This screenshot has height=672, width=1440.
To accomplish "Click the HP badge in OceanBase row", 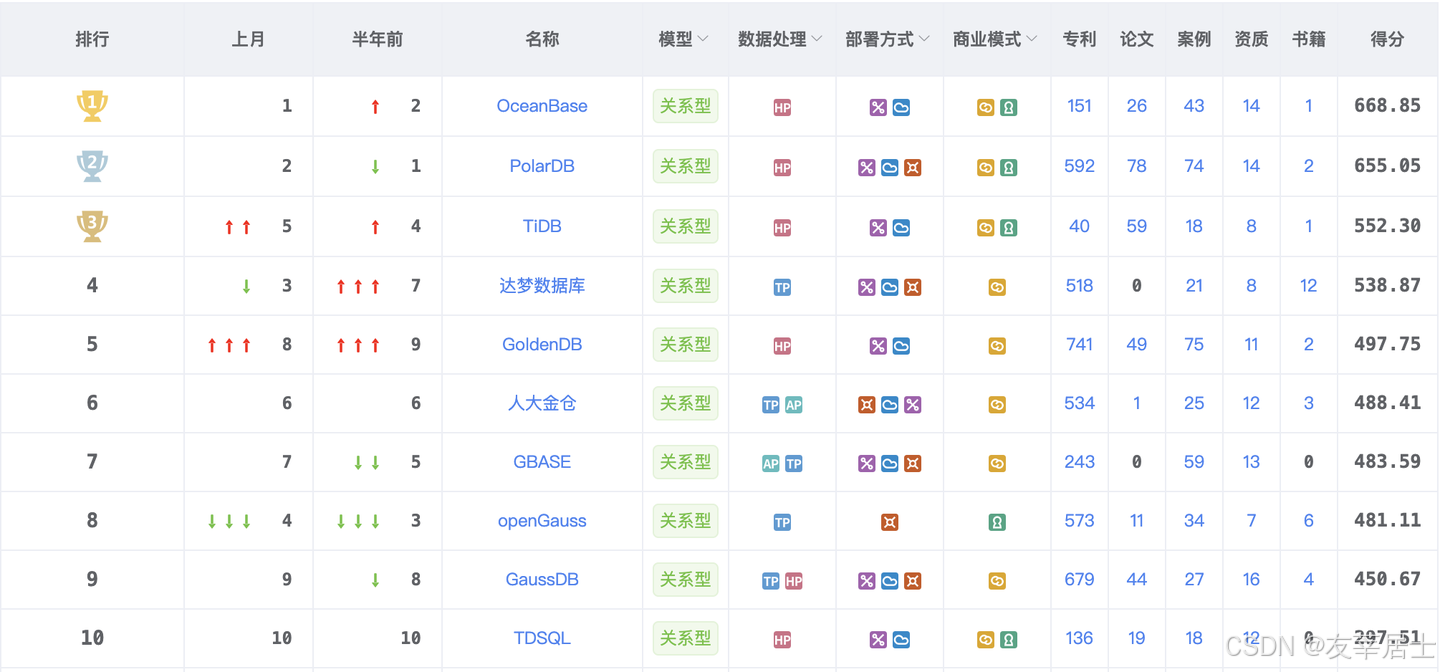I will tap(782, 108).
